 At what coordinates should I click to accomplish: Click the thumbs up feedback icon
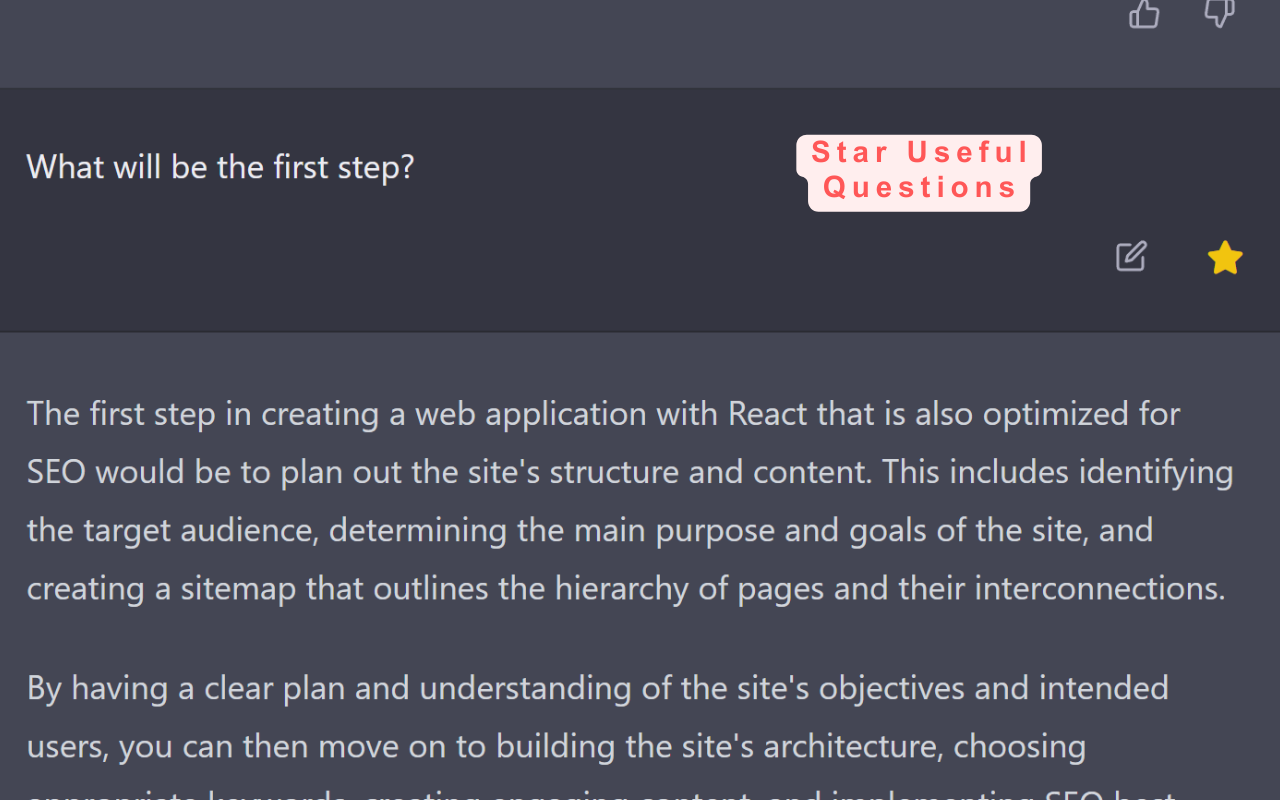(1144, 13)
